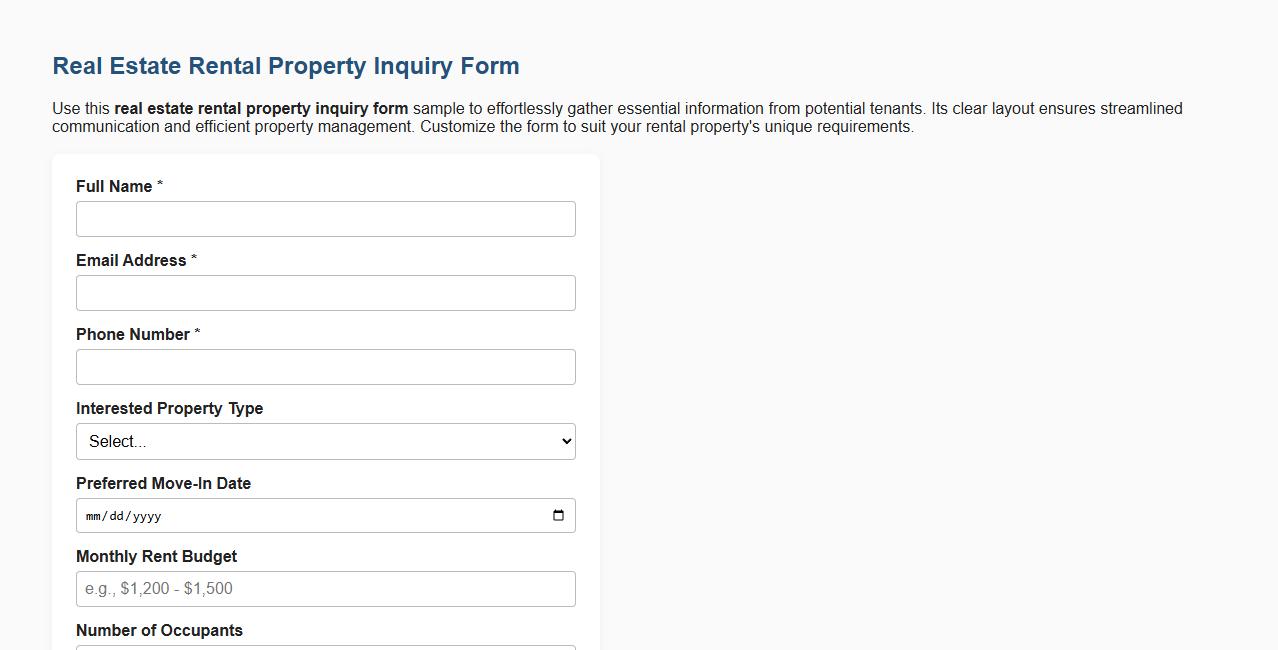
Task: Click the Phone Number text box
Action: tap(325, 366)
